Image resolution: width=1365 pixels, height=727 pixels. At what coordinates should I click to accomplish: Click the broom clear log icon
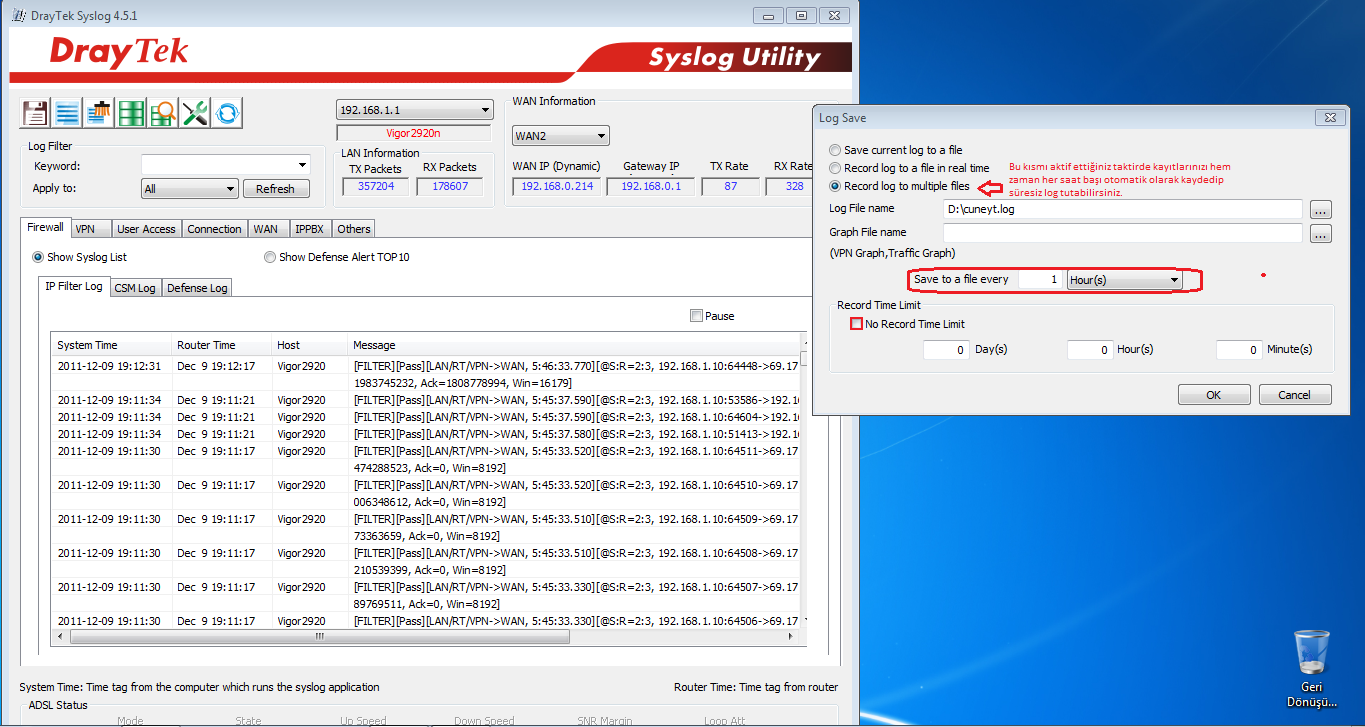99,113
